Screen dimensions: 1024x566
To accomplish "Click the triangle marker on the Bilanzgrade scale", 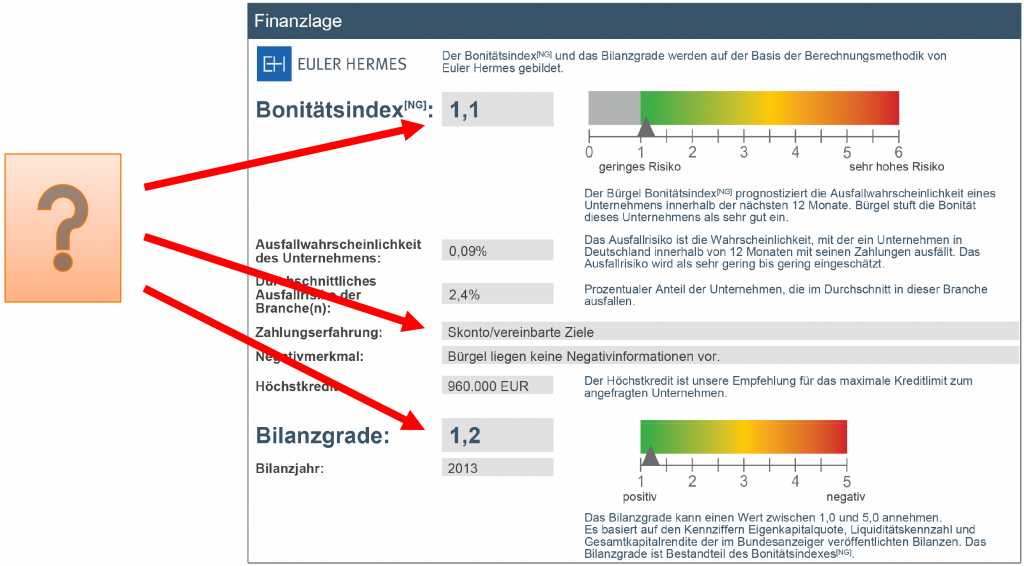I will [x=651, y=457].
